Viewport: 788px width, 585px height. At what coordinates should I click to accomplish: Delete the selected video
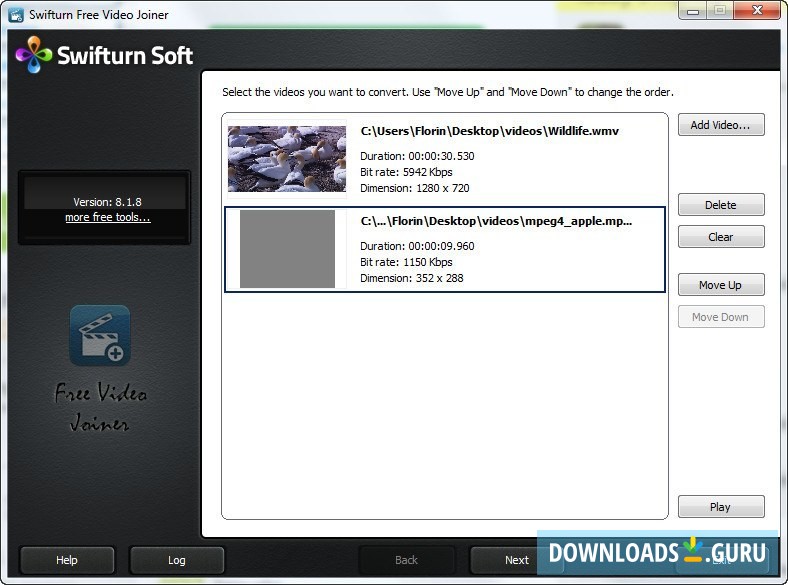721,205
